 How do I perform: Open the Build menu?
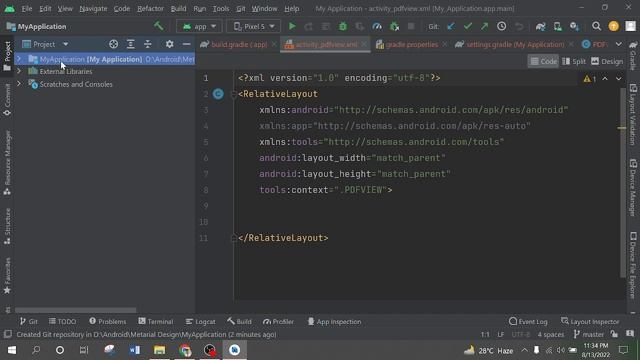tap(178, 9)
